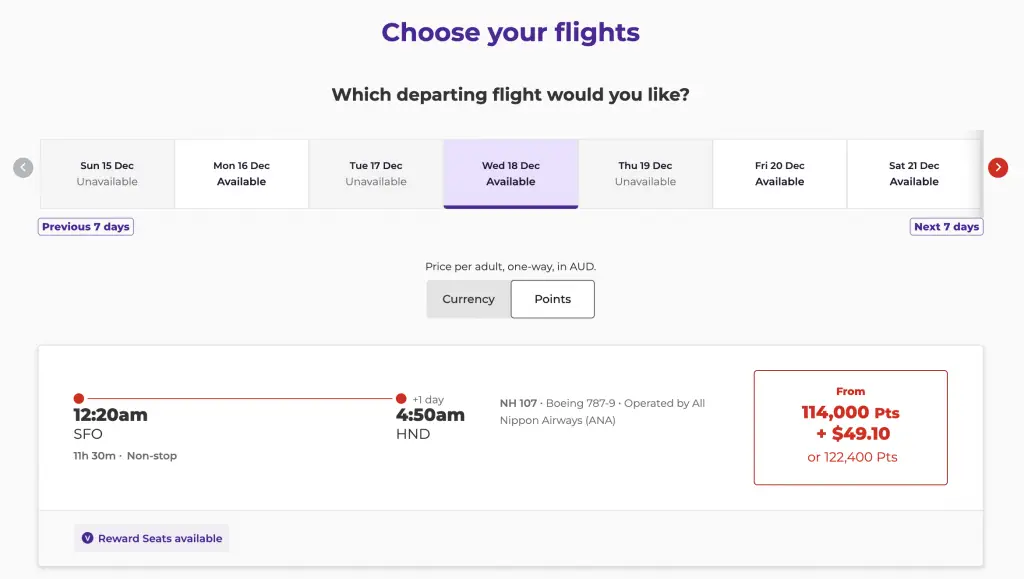Viewport: 1024px width, 579px height.
Task: Select the Mon 16 Dec date tab
Action: pyautogui.click(x=241, y=174)
